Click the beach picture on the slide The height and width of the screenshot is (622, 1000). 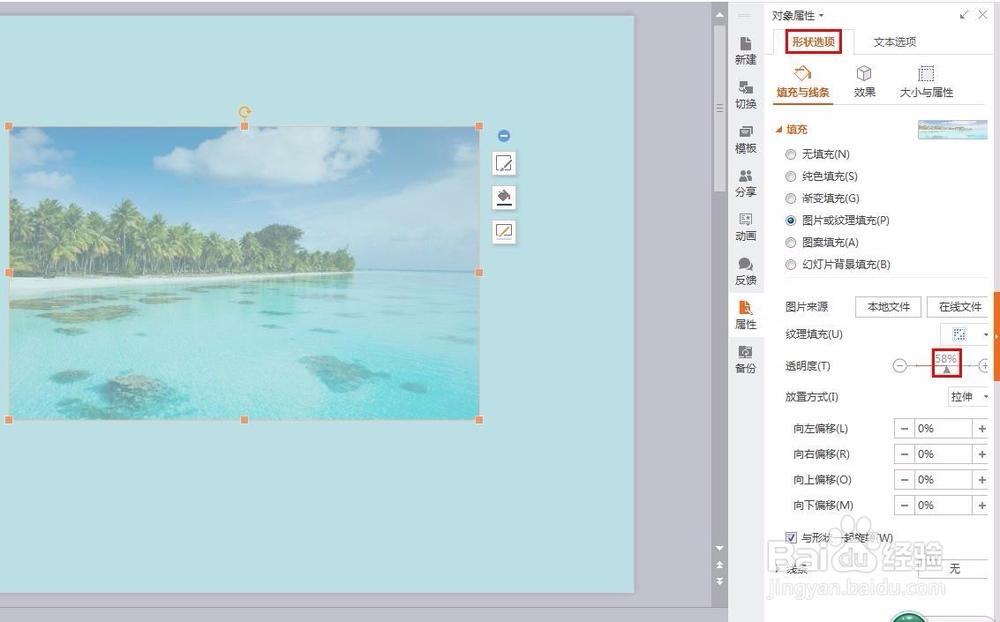(x=244, y=273)
